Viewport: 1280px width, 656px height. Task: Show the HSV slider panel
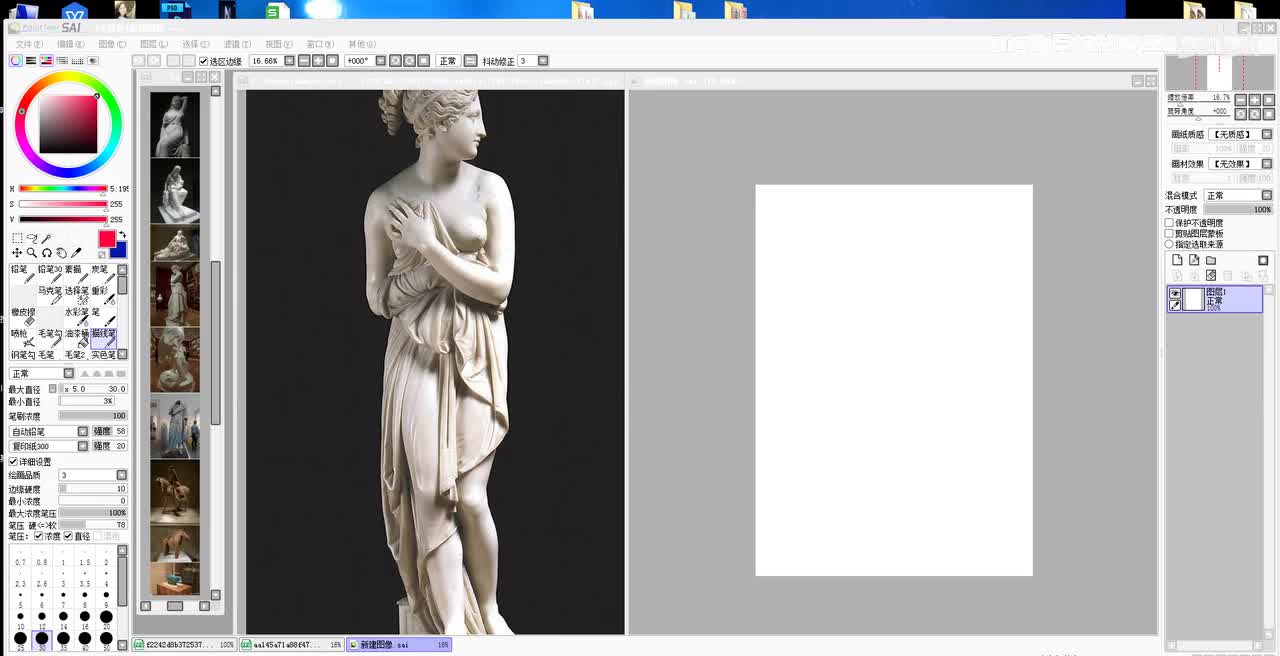46,61
